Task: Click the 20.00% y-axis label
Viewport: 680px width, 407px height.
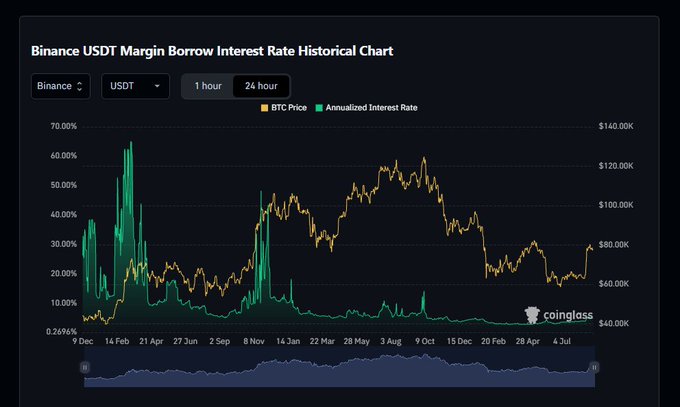Action: coord(63,274)
